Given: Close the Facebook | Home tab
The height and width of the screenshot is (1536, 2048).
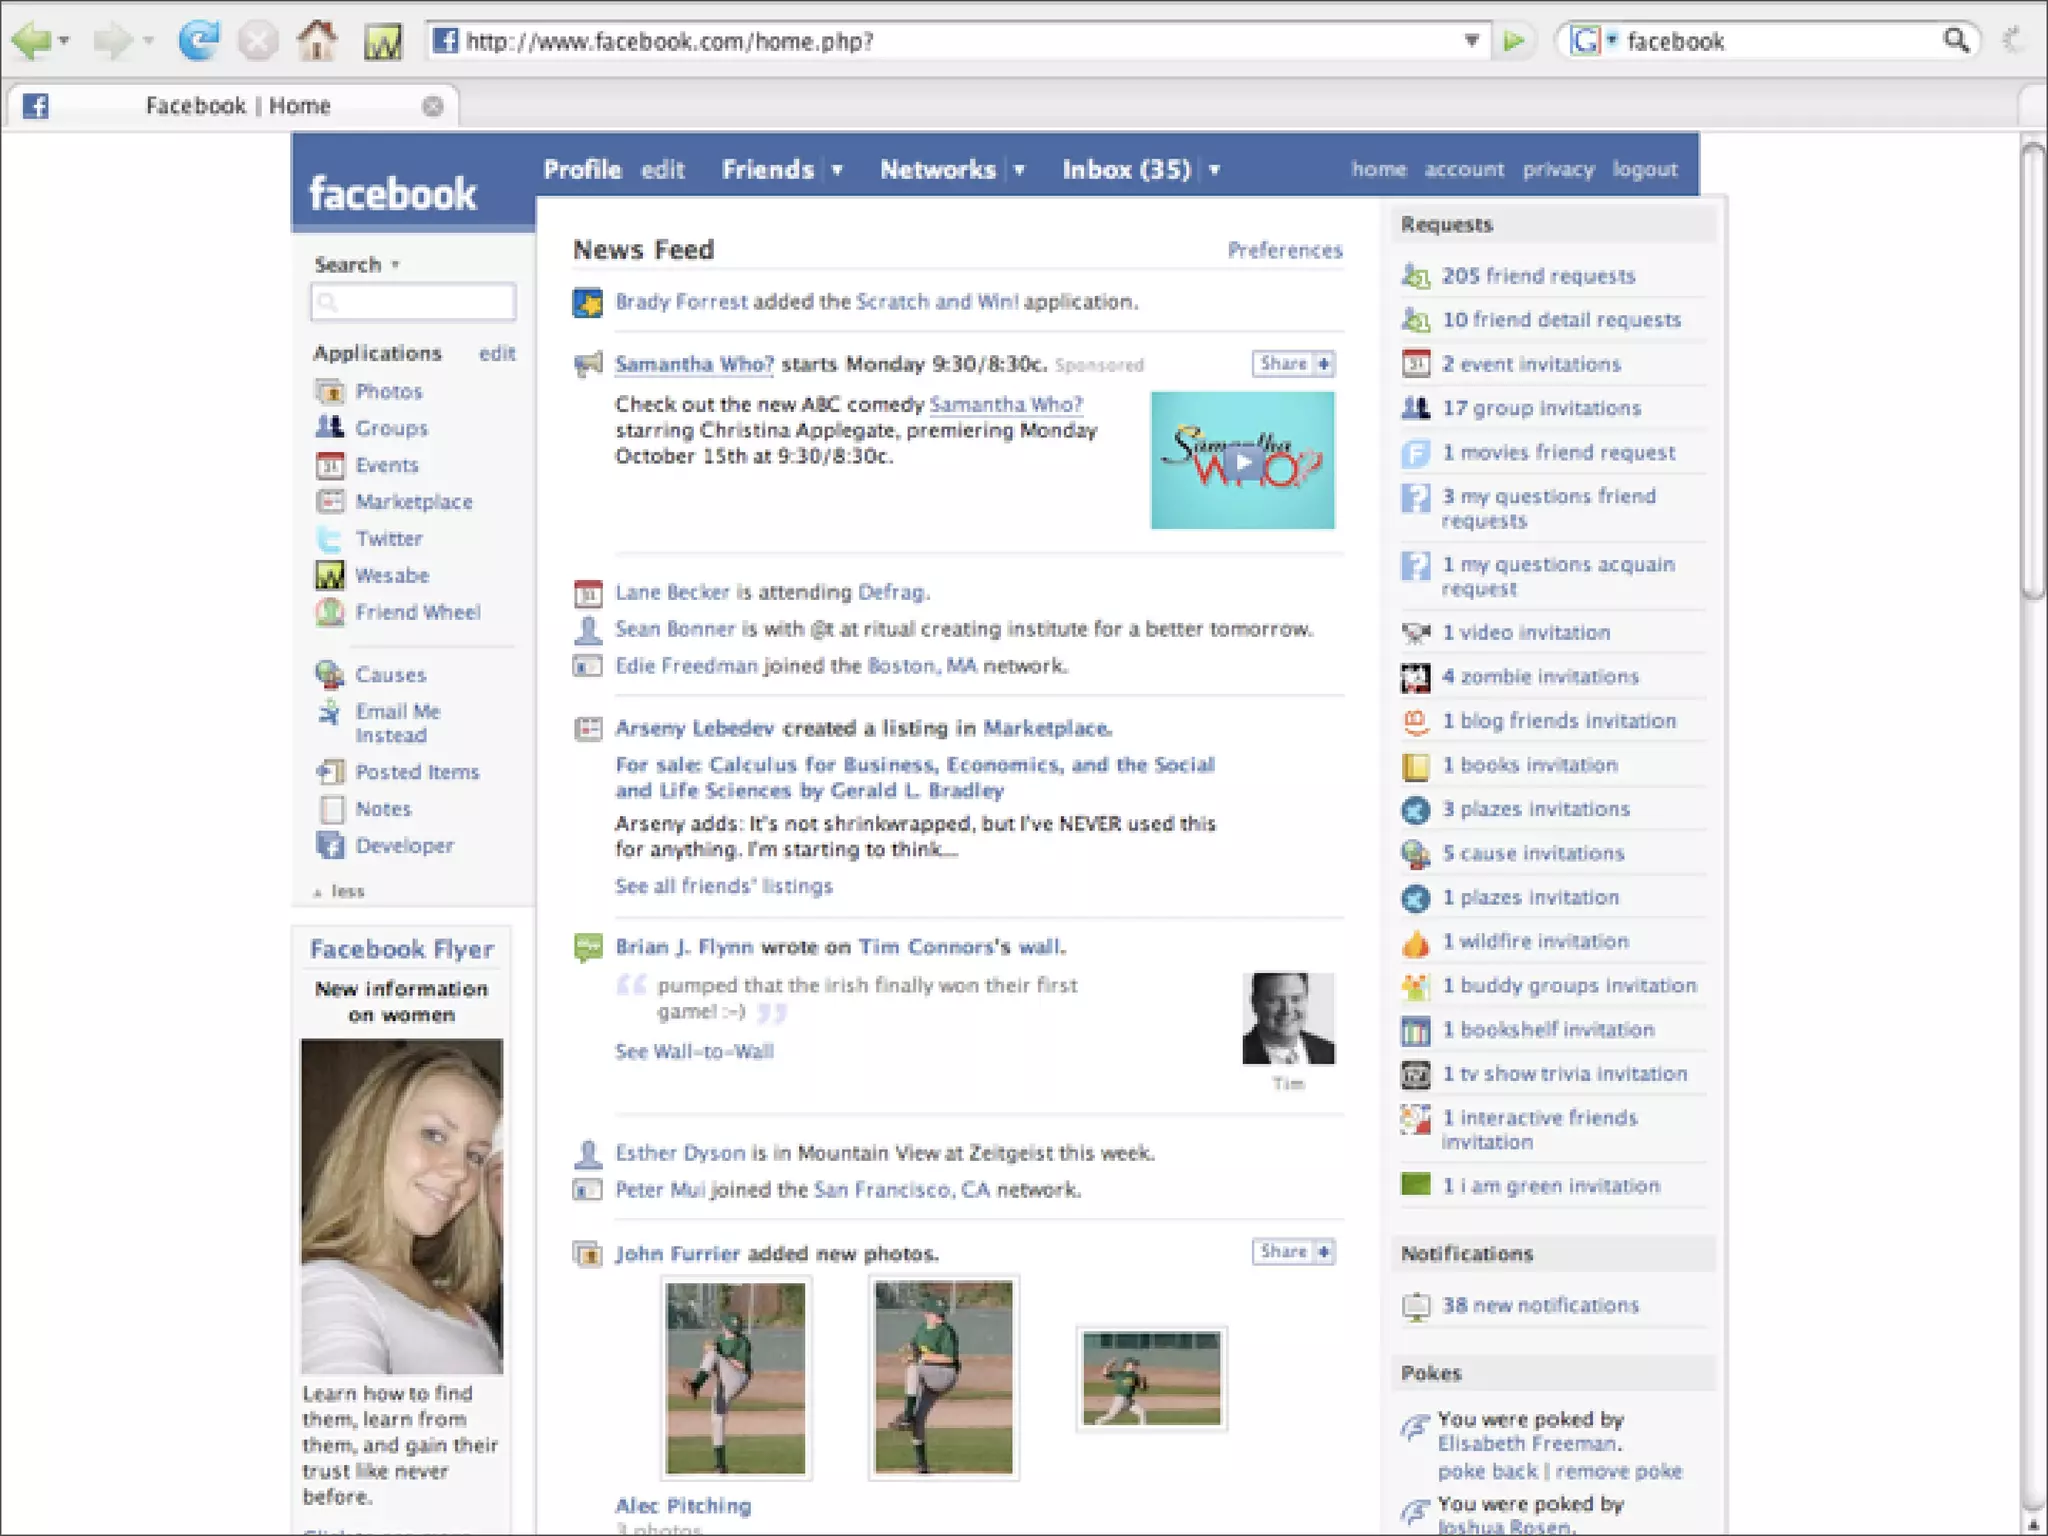Looking at the screenshot, I should pyautogui.click(x=432, y=106).
